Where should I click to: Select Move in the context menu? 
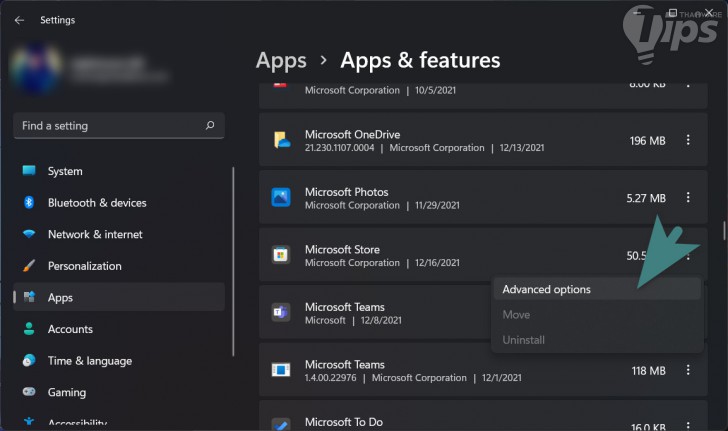click(597, 315)
